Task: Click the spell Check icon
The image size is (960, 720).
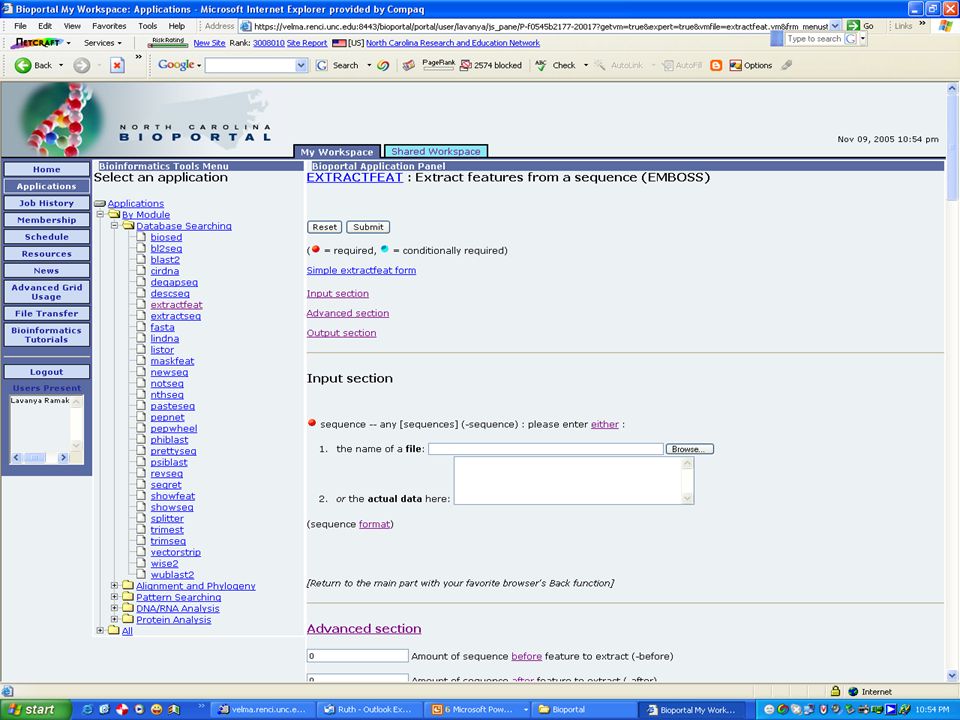Action: [541, 66]
